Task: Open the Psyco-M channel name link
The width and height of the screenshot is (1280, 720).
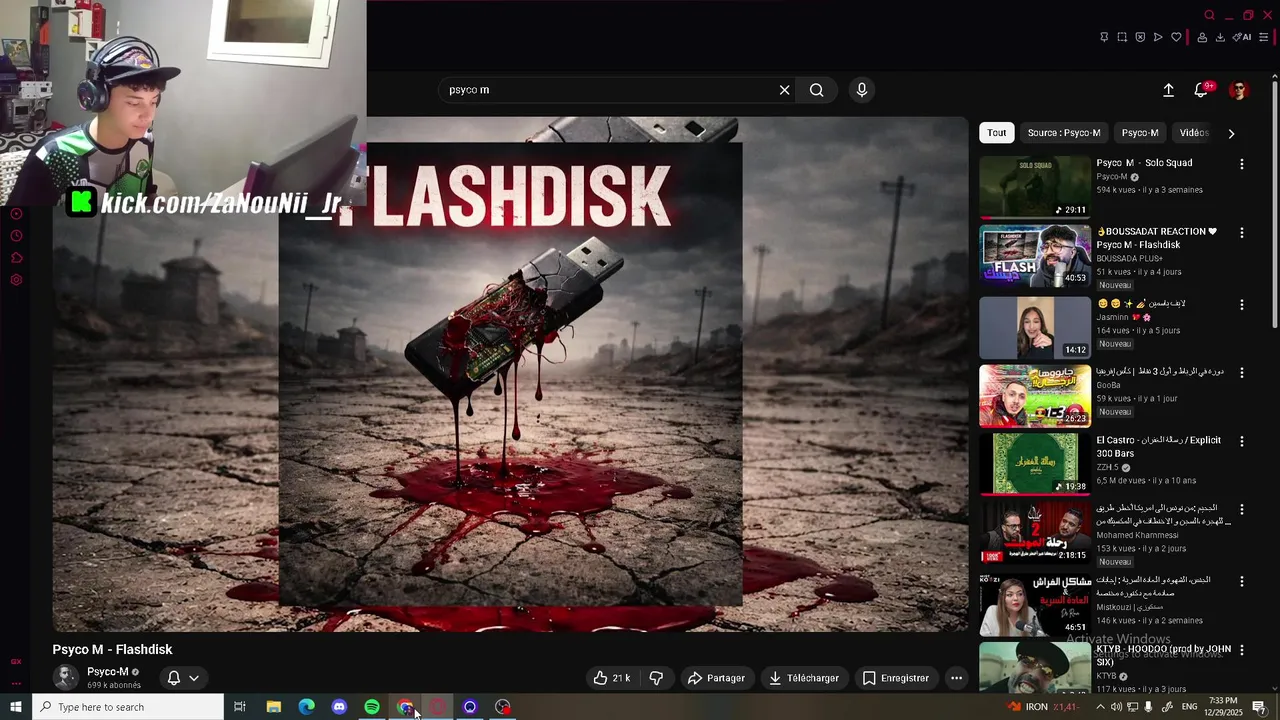Action: pos(107,672)
